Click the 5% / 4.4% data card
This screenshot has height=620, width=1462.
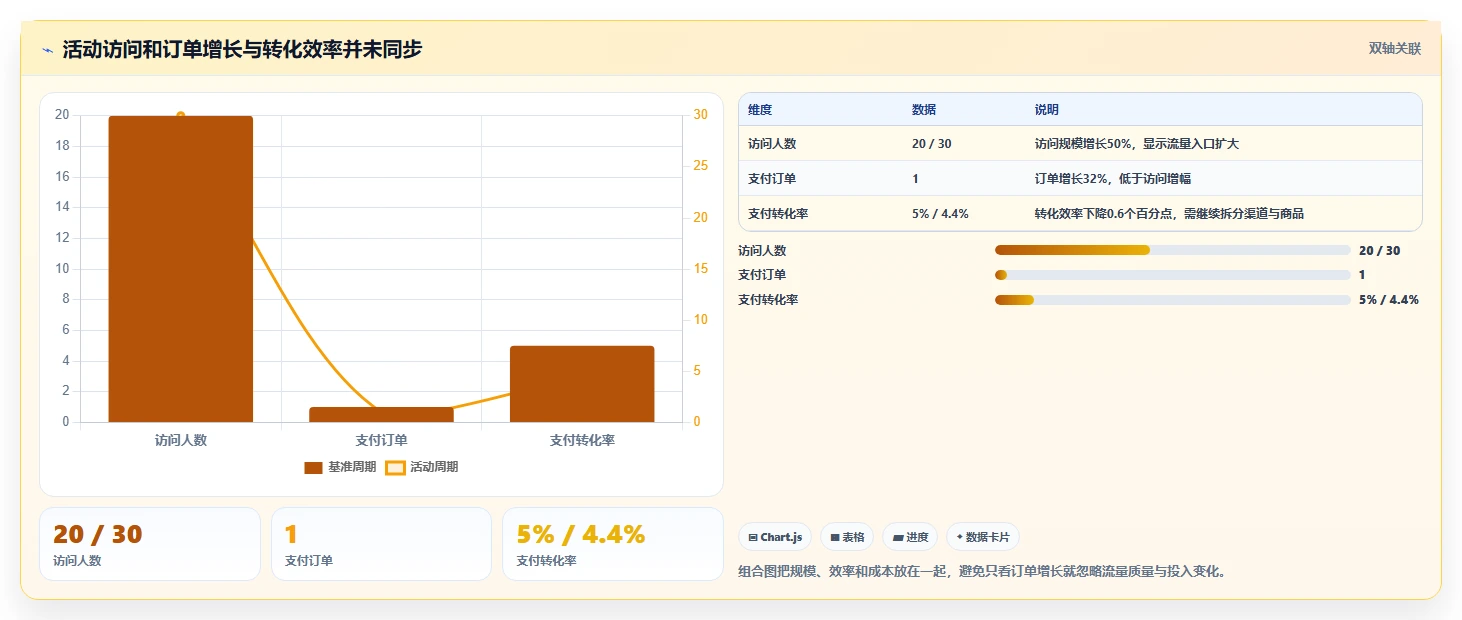[613, 544]
